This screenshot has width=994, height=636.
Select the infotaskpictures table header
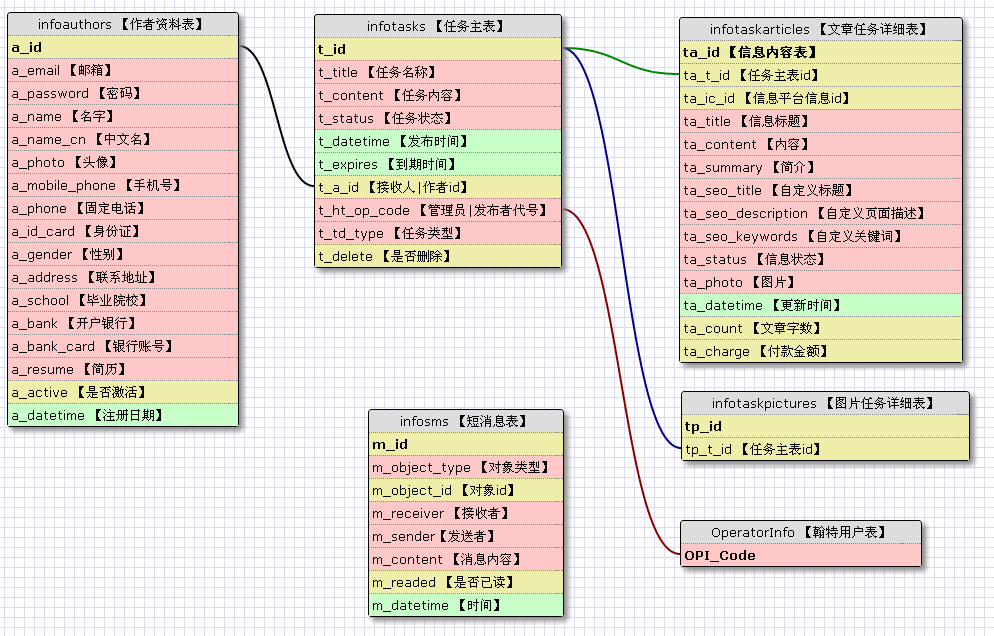click(x=824, y=403)
